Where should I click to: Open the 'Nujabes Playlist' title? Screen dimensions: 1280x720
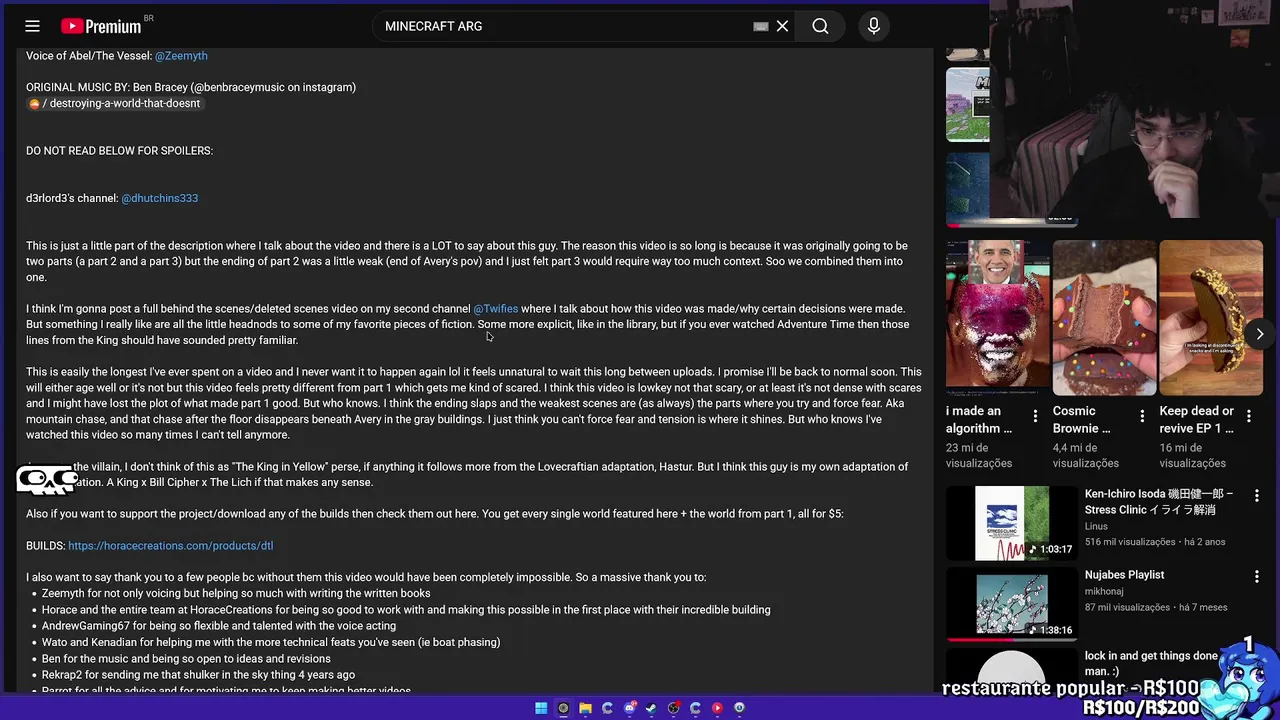point(1124,575)
